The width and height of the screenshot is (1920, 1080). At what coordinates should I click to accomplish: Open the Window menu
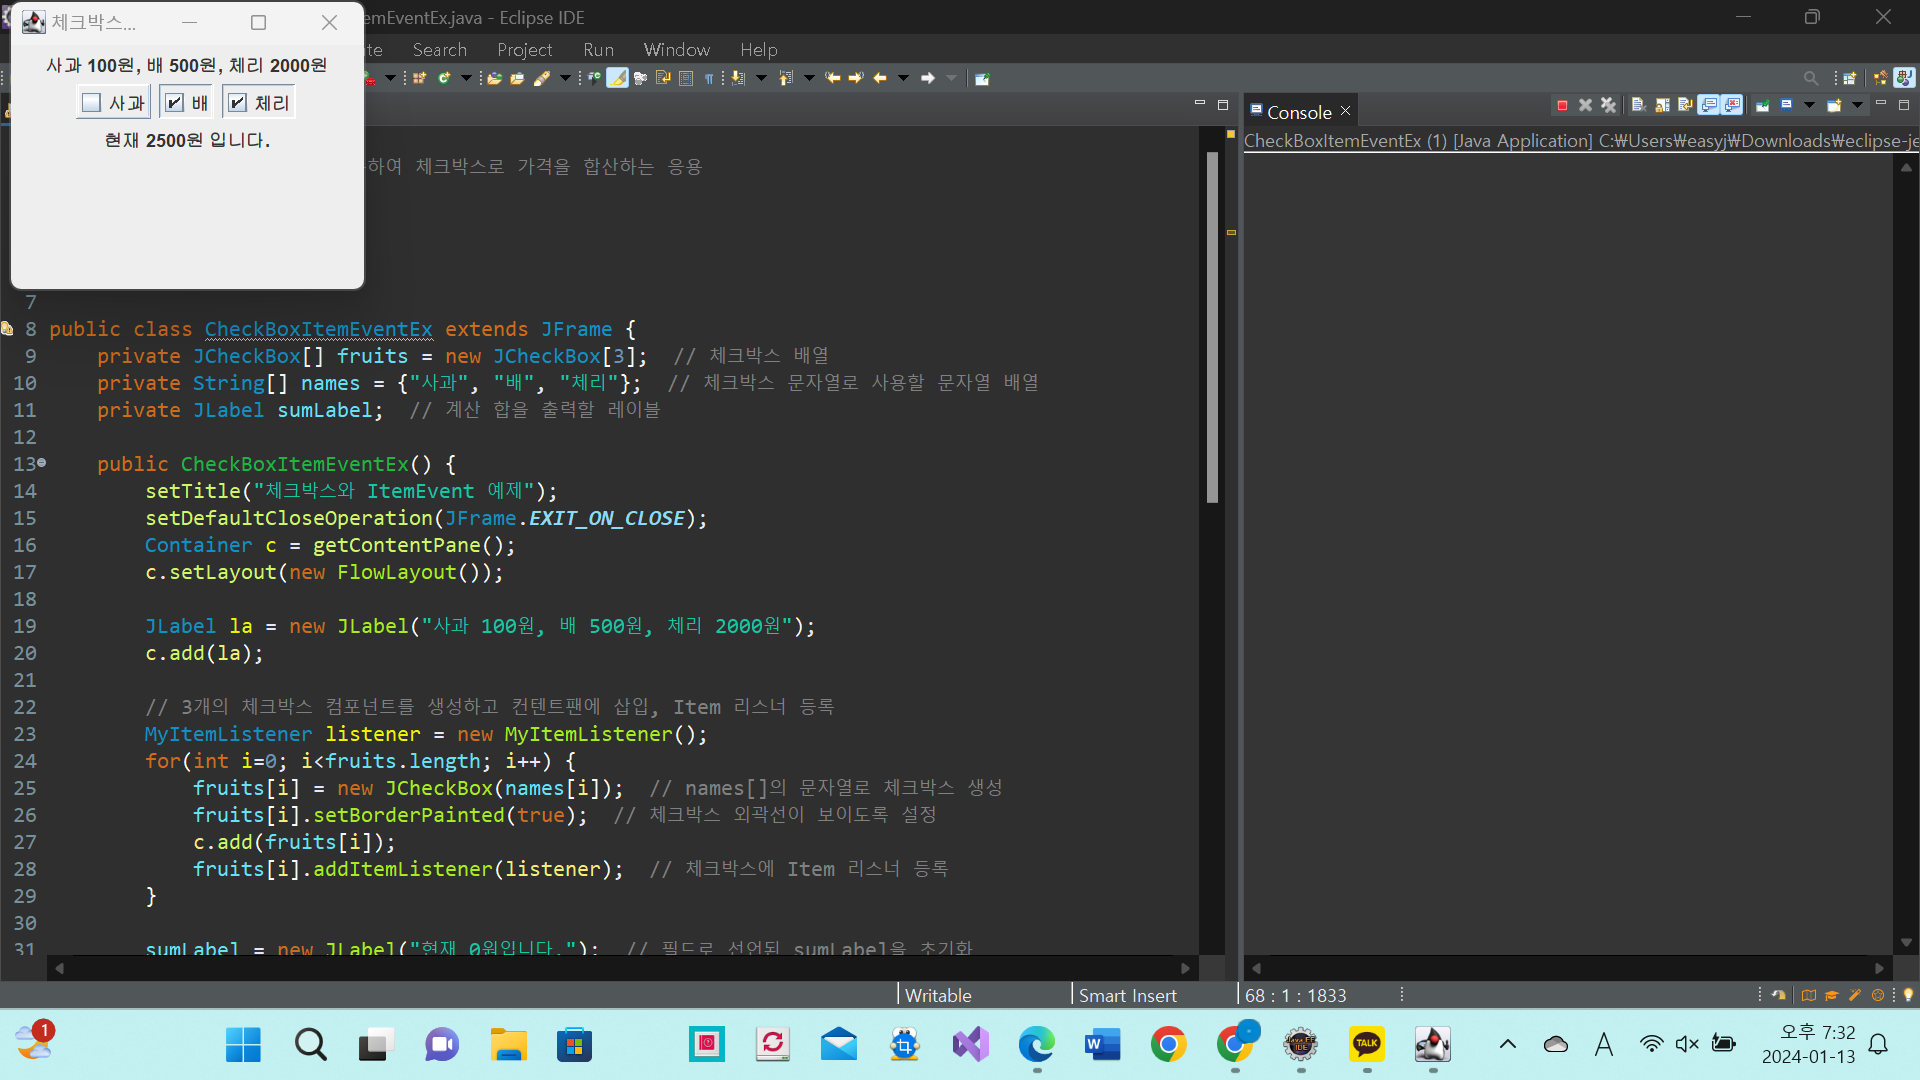pos(676,50)
